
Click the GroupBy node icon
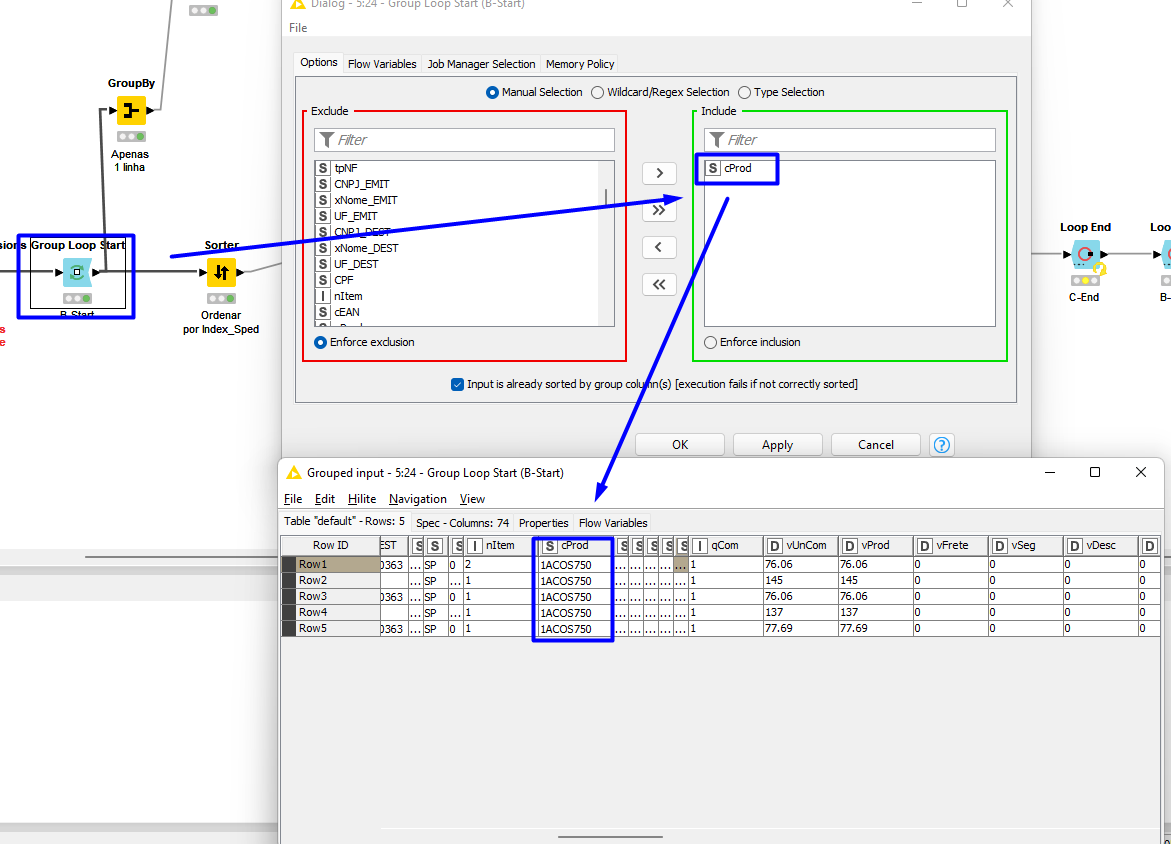click(x=131, y=110)
